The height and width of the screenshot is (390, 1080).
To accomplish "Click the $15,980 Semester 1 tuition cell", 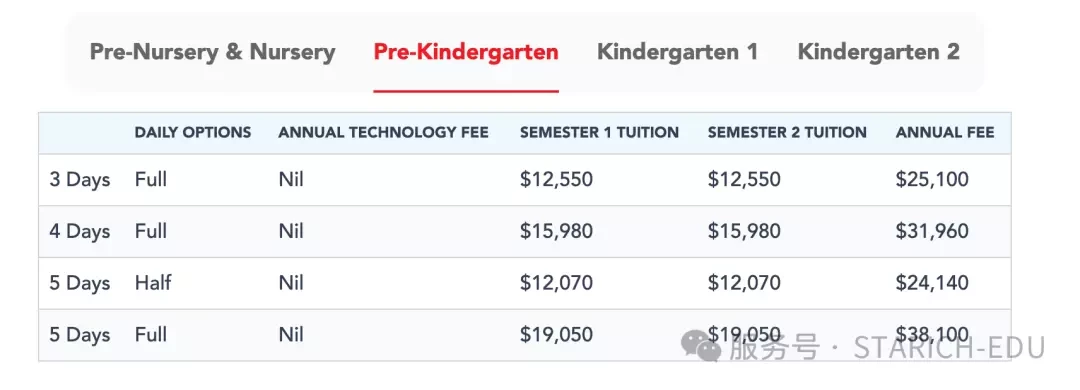I will [x=557, y=232].
